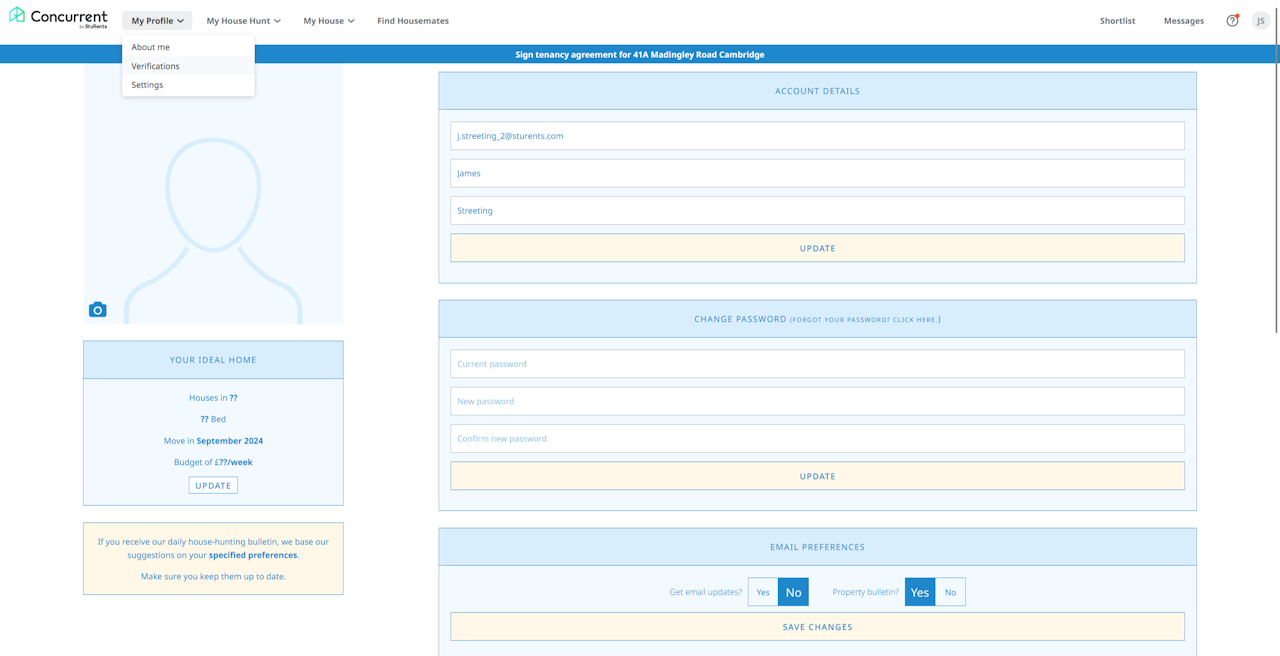Click the Concurrent house logo icon
The image size is (1280, 656).
17,15
